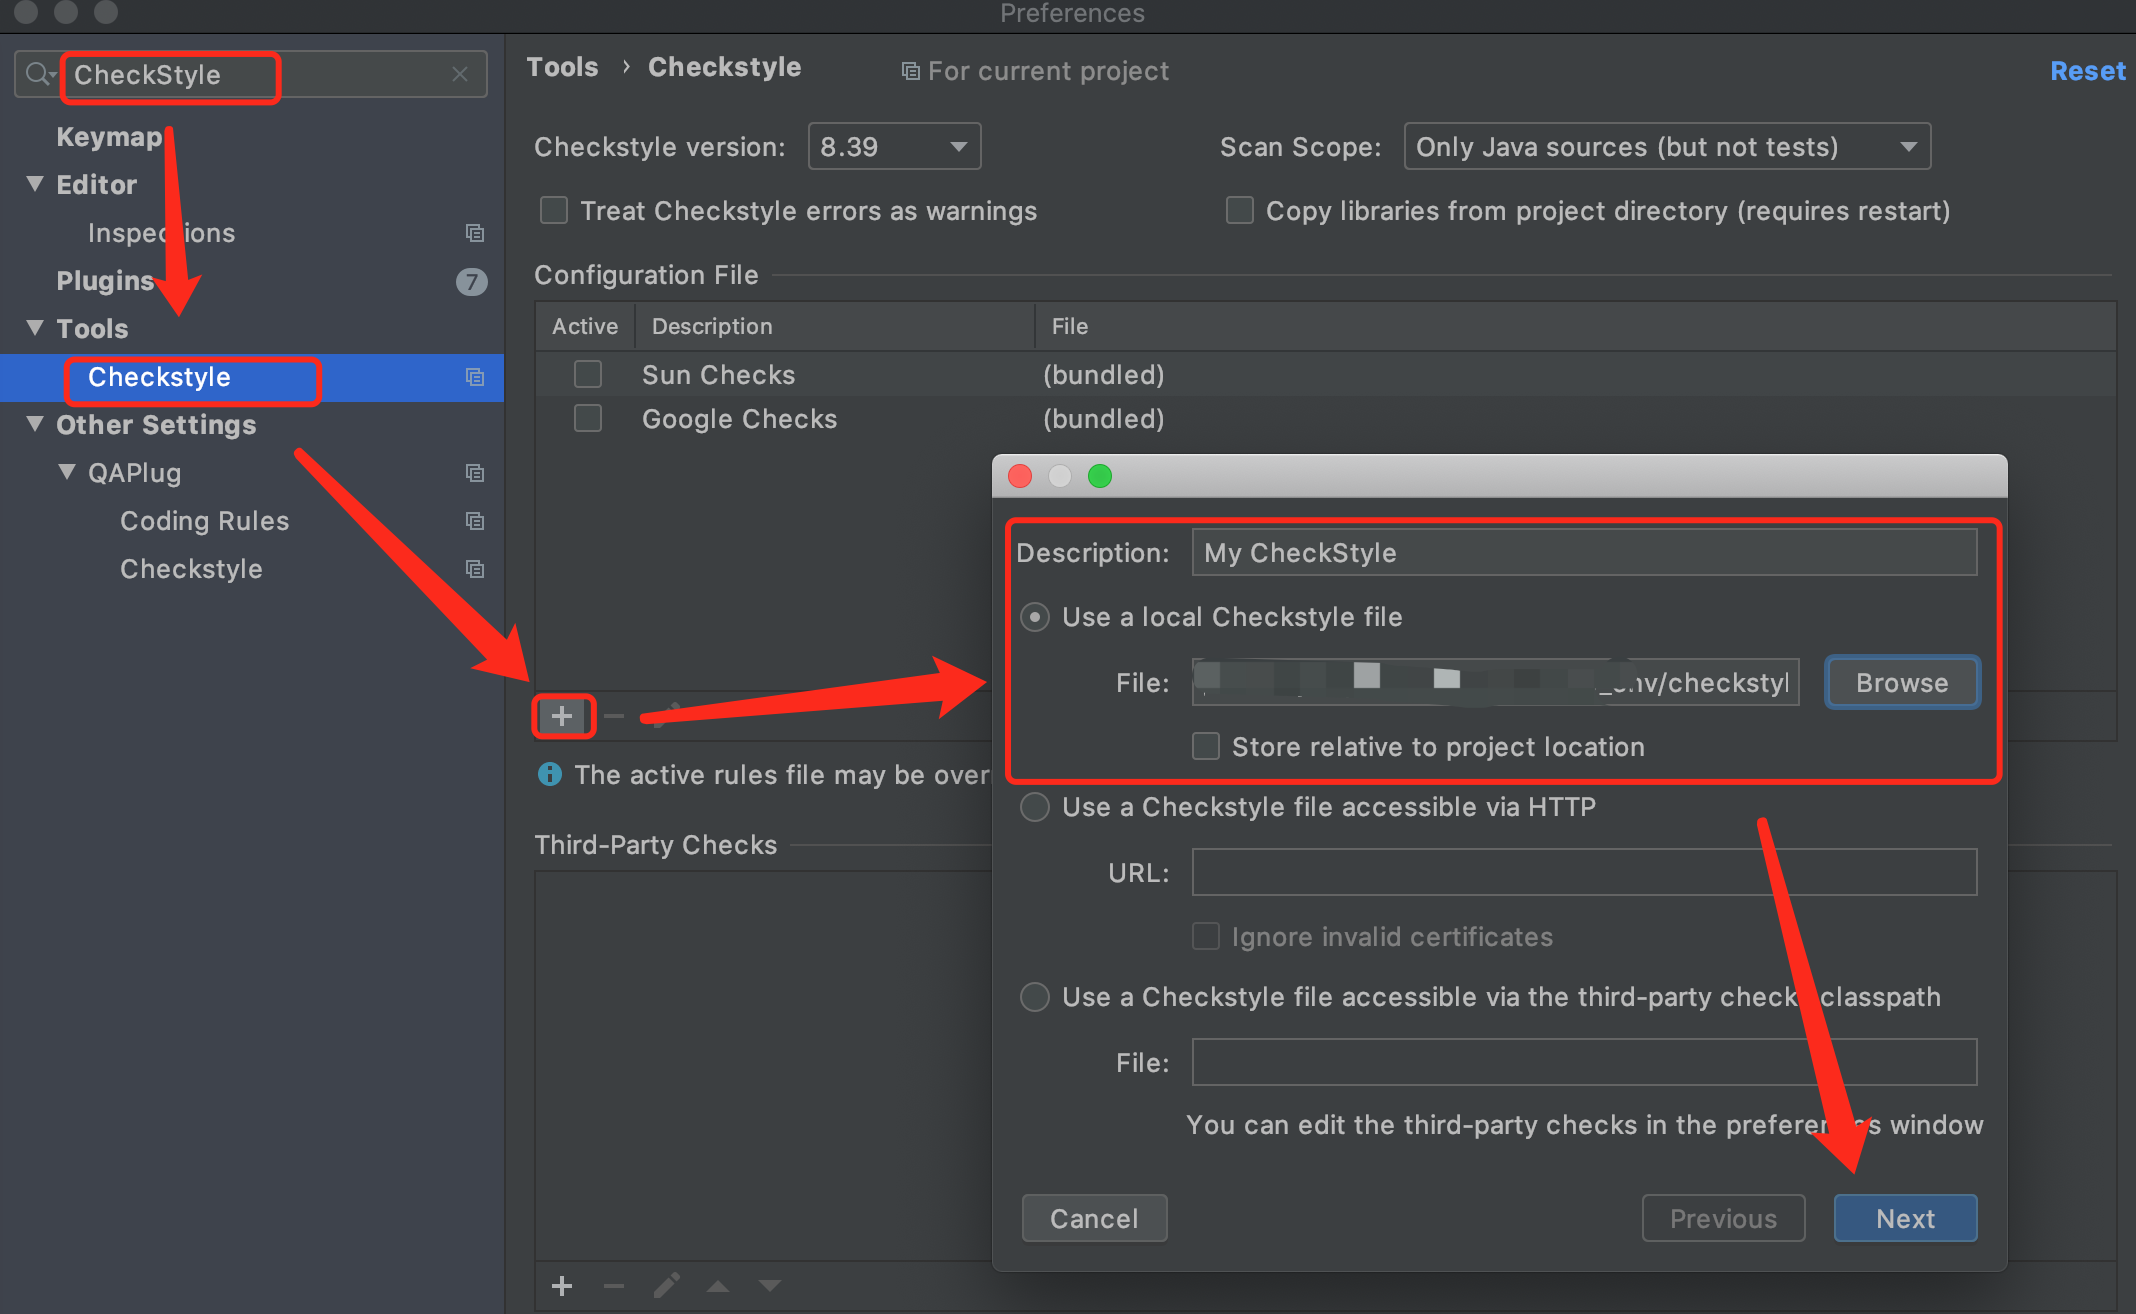Click project-level icon beside Tools Checkstyle

tap(475, 377)
